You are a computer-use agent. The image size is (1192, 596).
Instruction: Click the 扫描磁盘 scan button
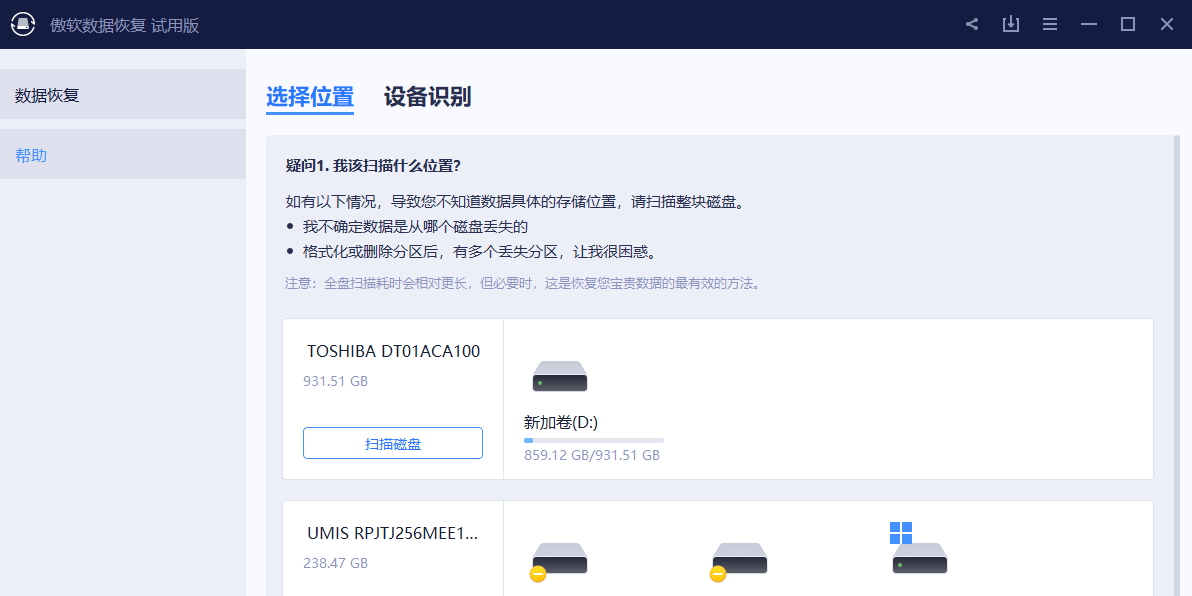point(392,443)
